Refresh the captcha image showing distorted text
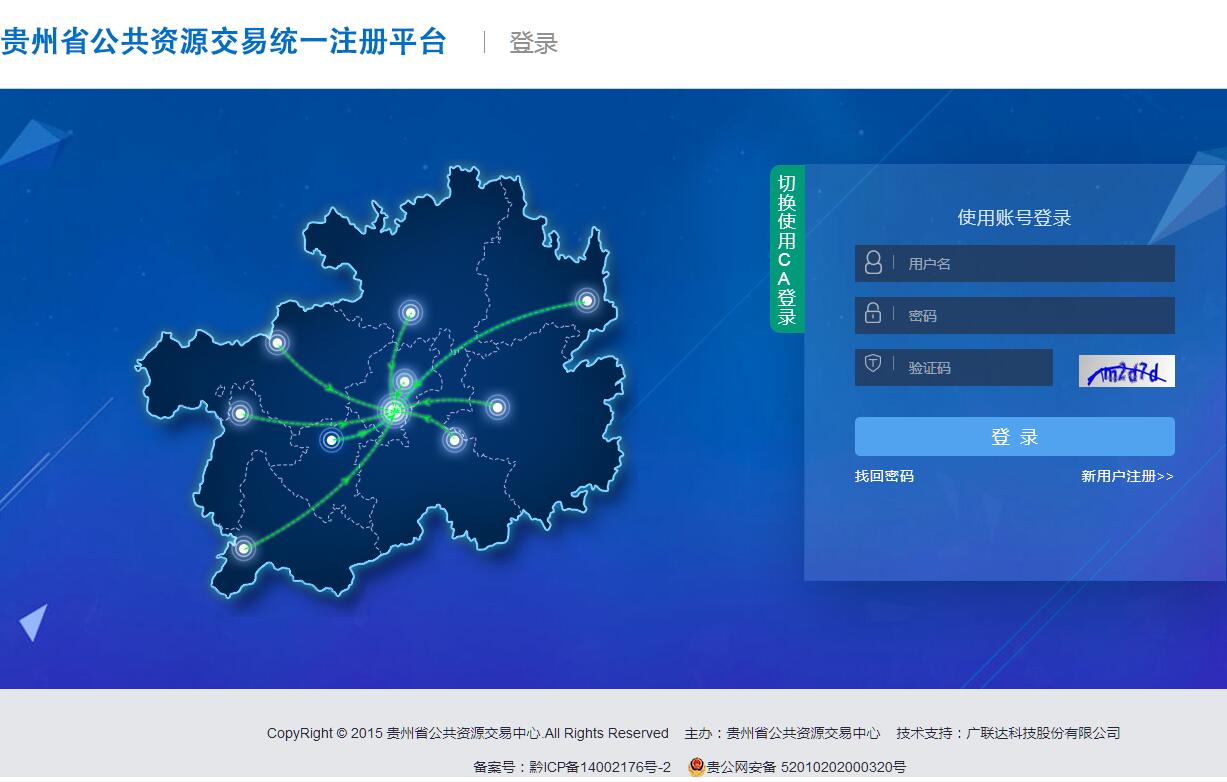The height and width of the screenshot is (782, 1227). [x=1126, y=371]
